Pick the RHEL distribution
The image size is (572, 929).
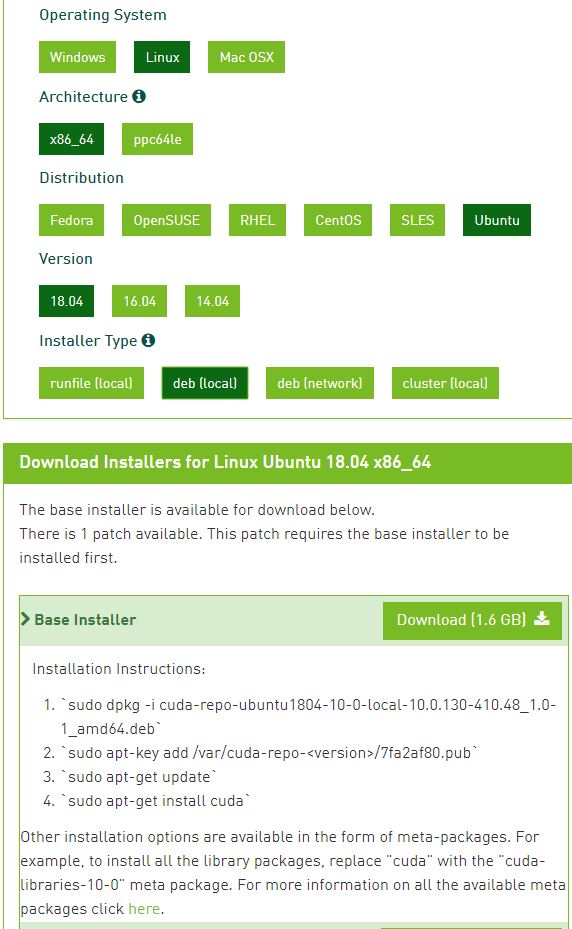(x=257, y=220)
